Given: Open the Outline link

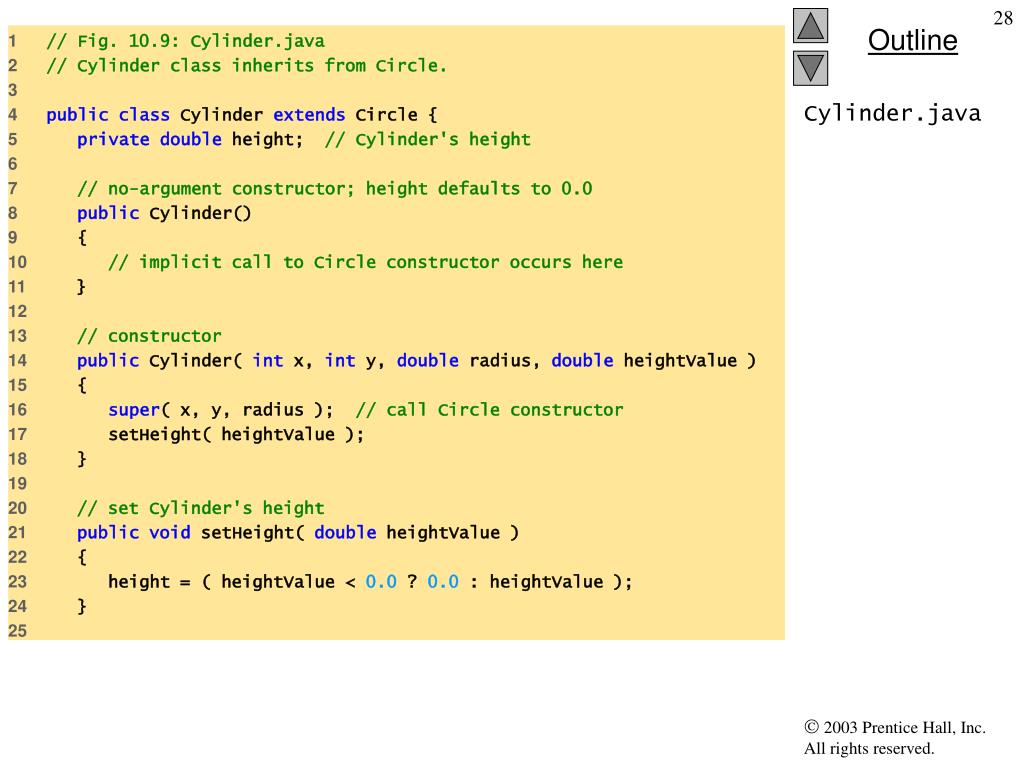Looking at the screenshot, I should tap(912, 40).
